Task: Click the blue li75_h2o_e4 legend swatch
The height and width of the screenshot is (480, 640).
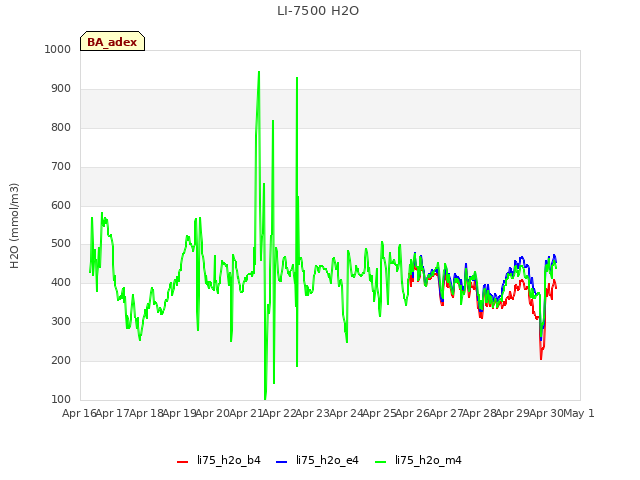Action: coord(281,462)
